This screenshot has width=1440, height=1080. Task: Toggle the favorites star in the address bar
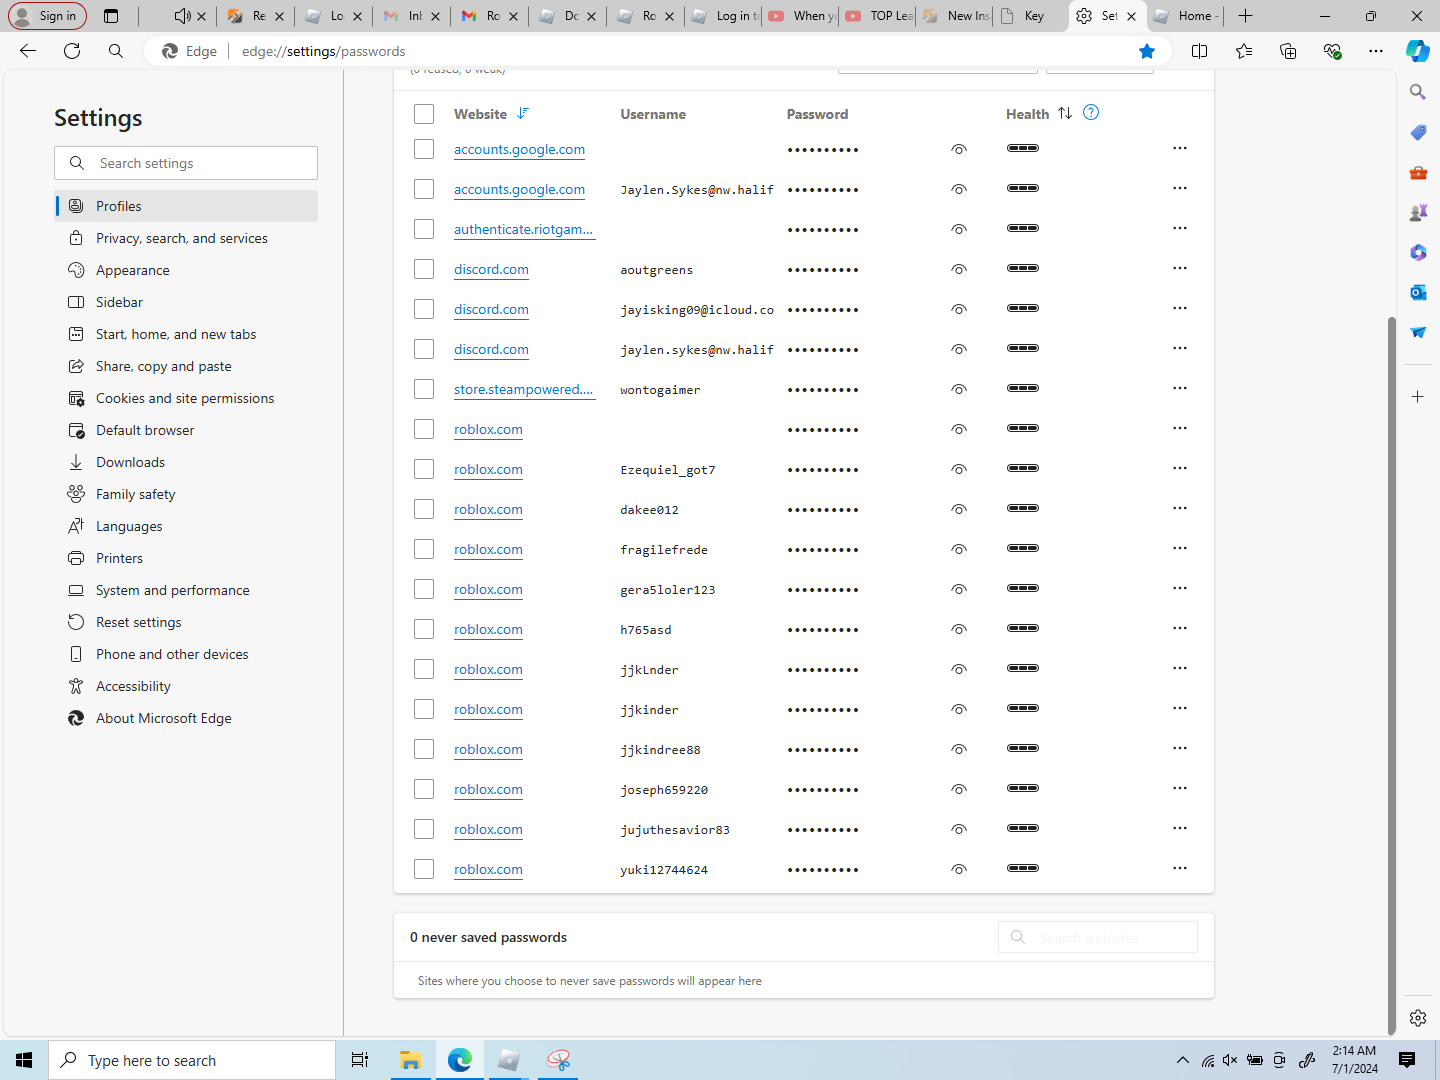[1147, 51]
